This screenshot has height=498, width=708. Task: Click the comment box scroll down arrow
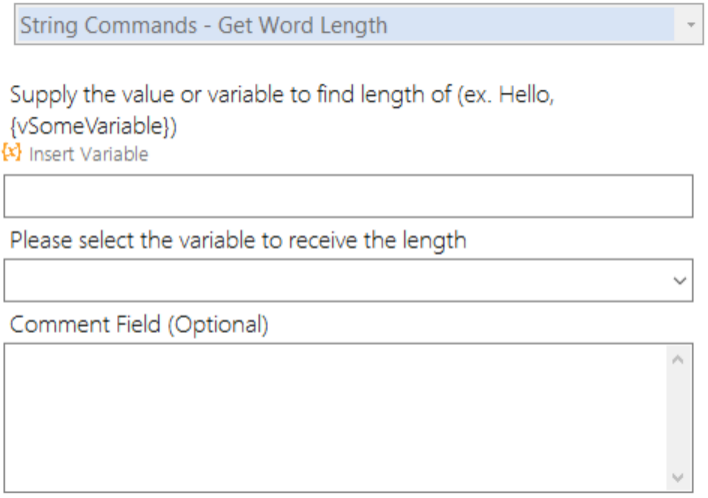678,477
